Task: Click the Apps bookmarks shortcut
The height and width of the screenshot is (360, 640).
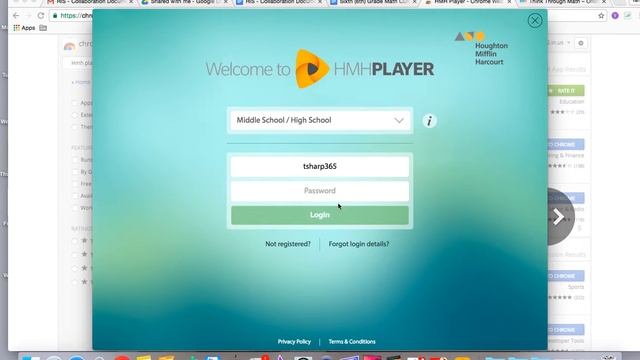Action: click(24, 28)
